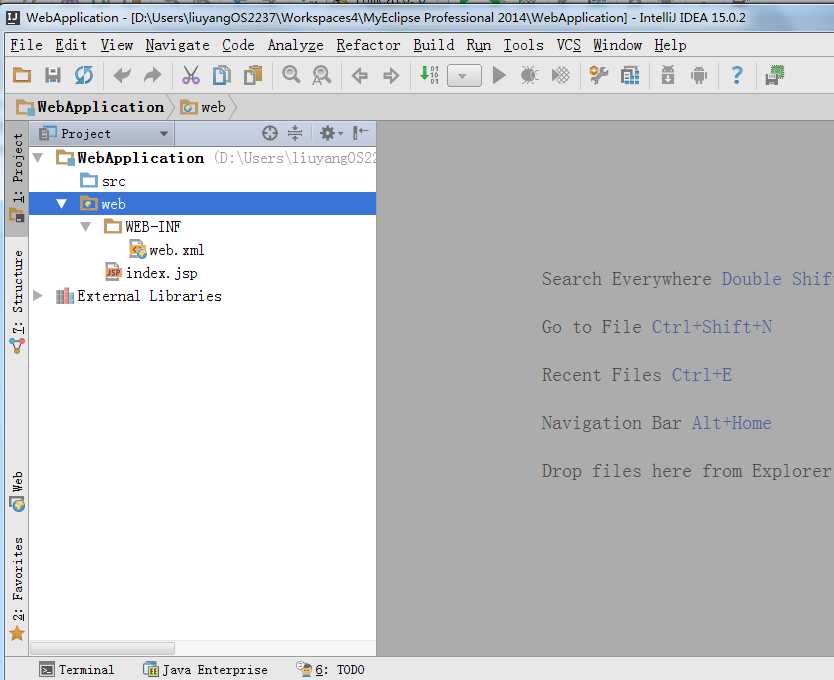Open the Build menu
834x680 pixels.
(434, 45)
